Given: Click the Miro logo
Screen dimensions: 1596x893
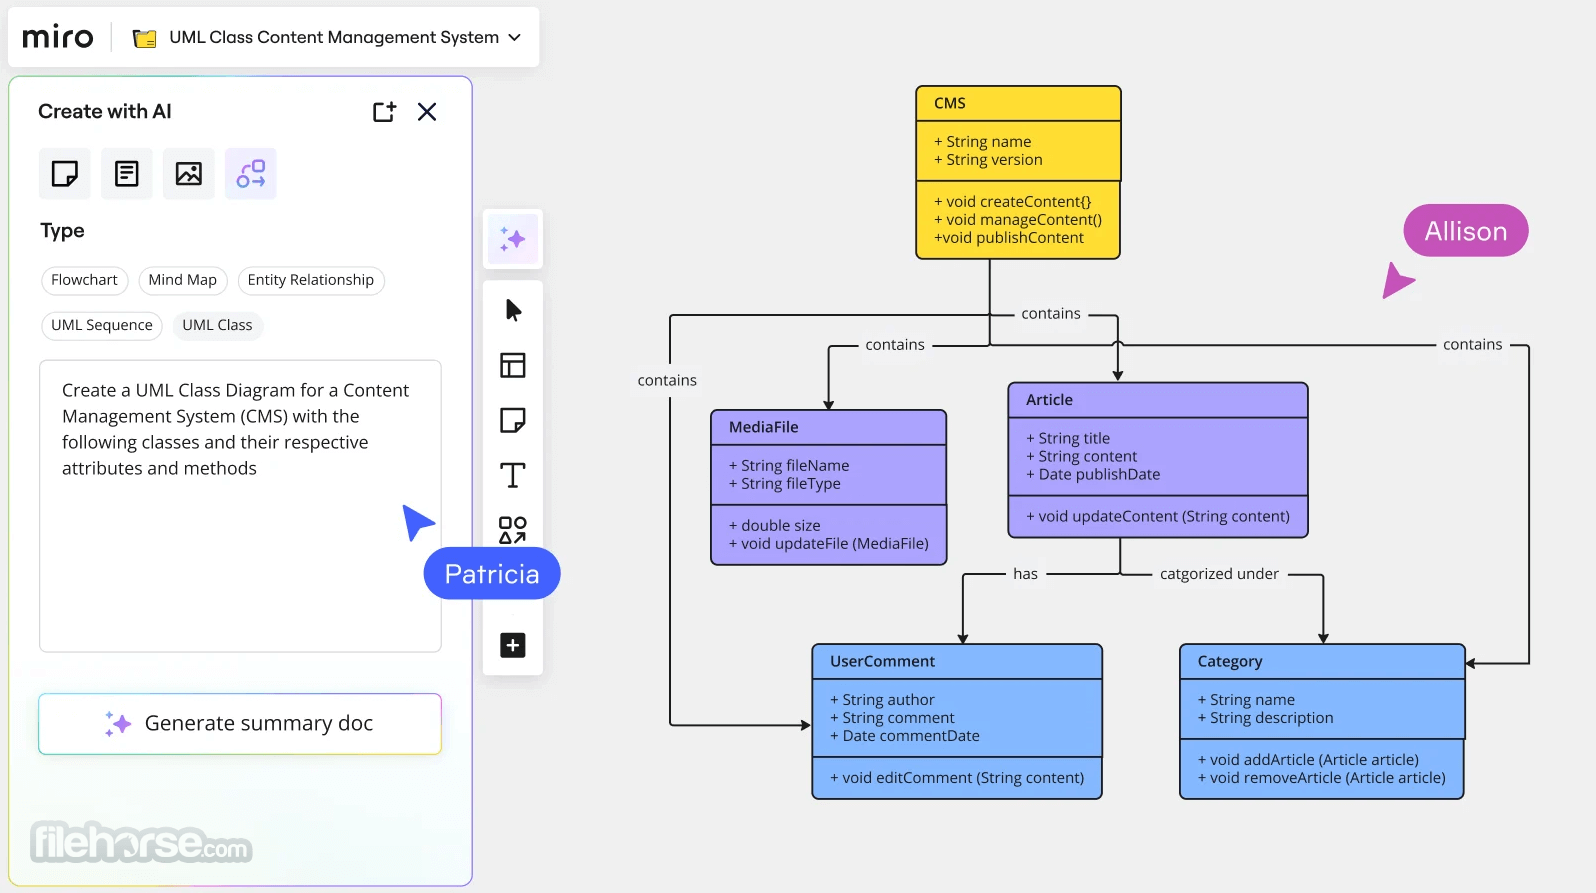Looking at the screenshot, I should 57,37.
